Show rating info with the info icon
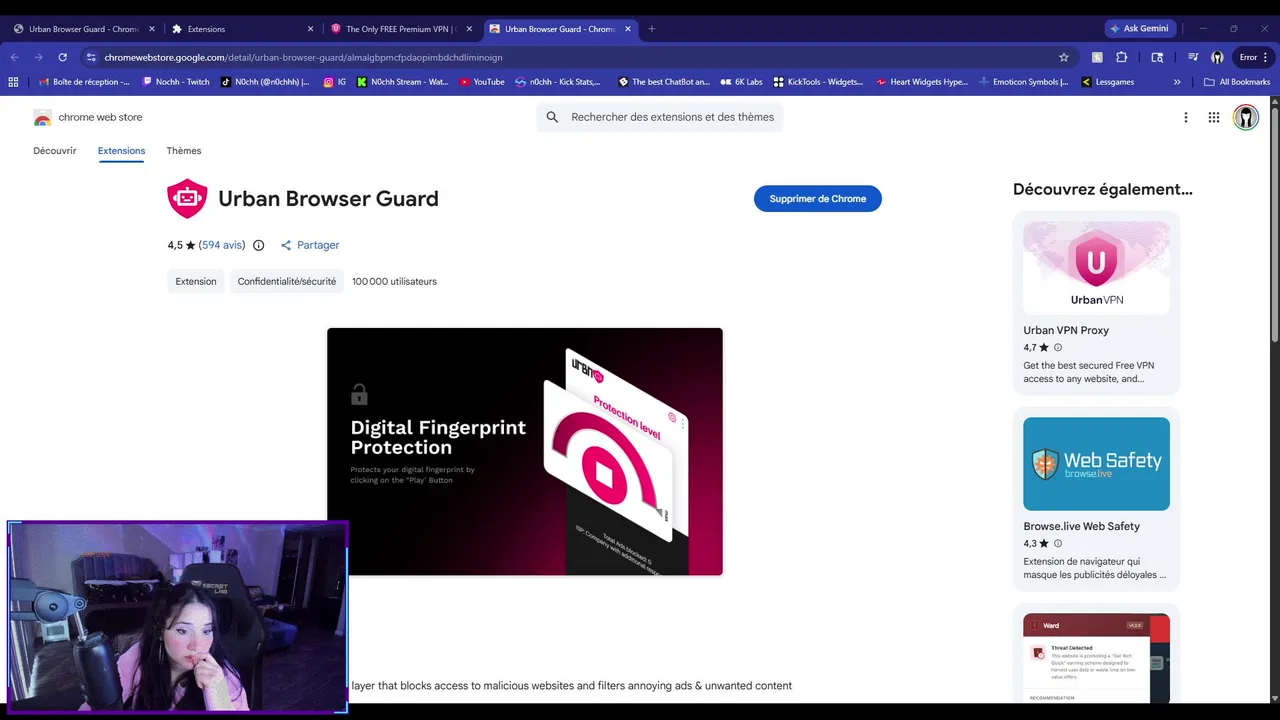 tap(259, 245)
